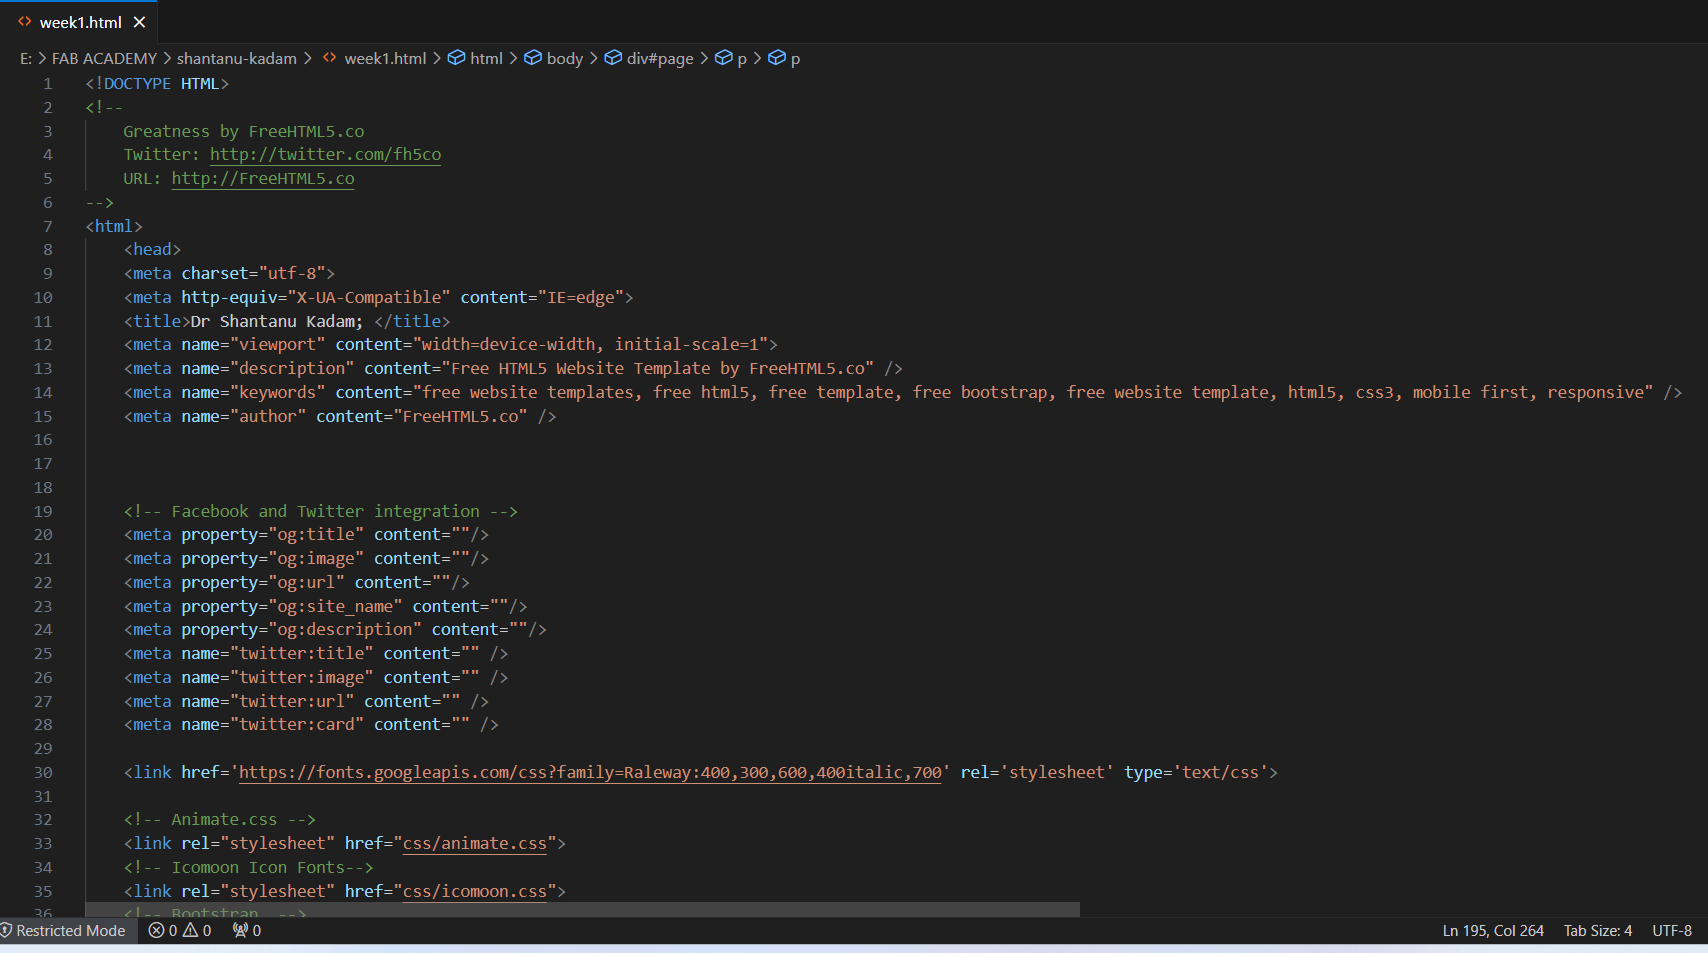The image size is (1708, 953).
Task: Open FAB ACADEMY breadcrumb folder
Action: point(104,58)
